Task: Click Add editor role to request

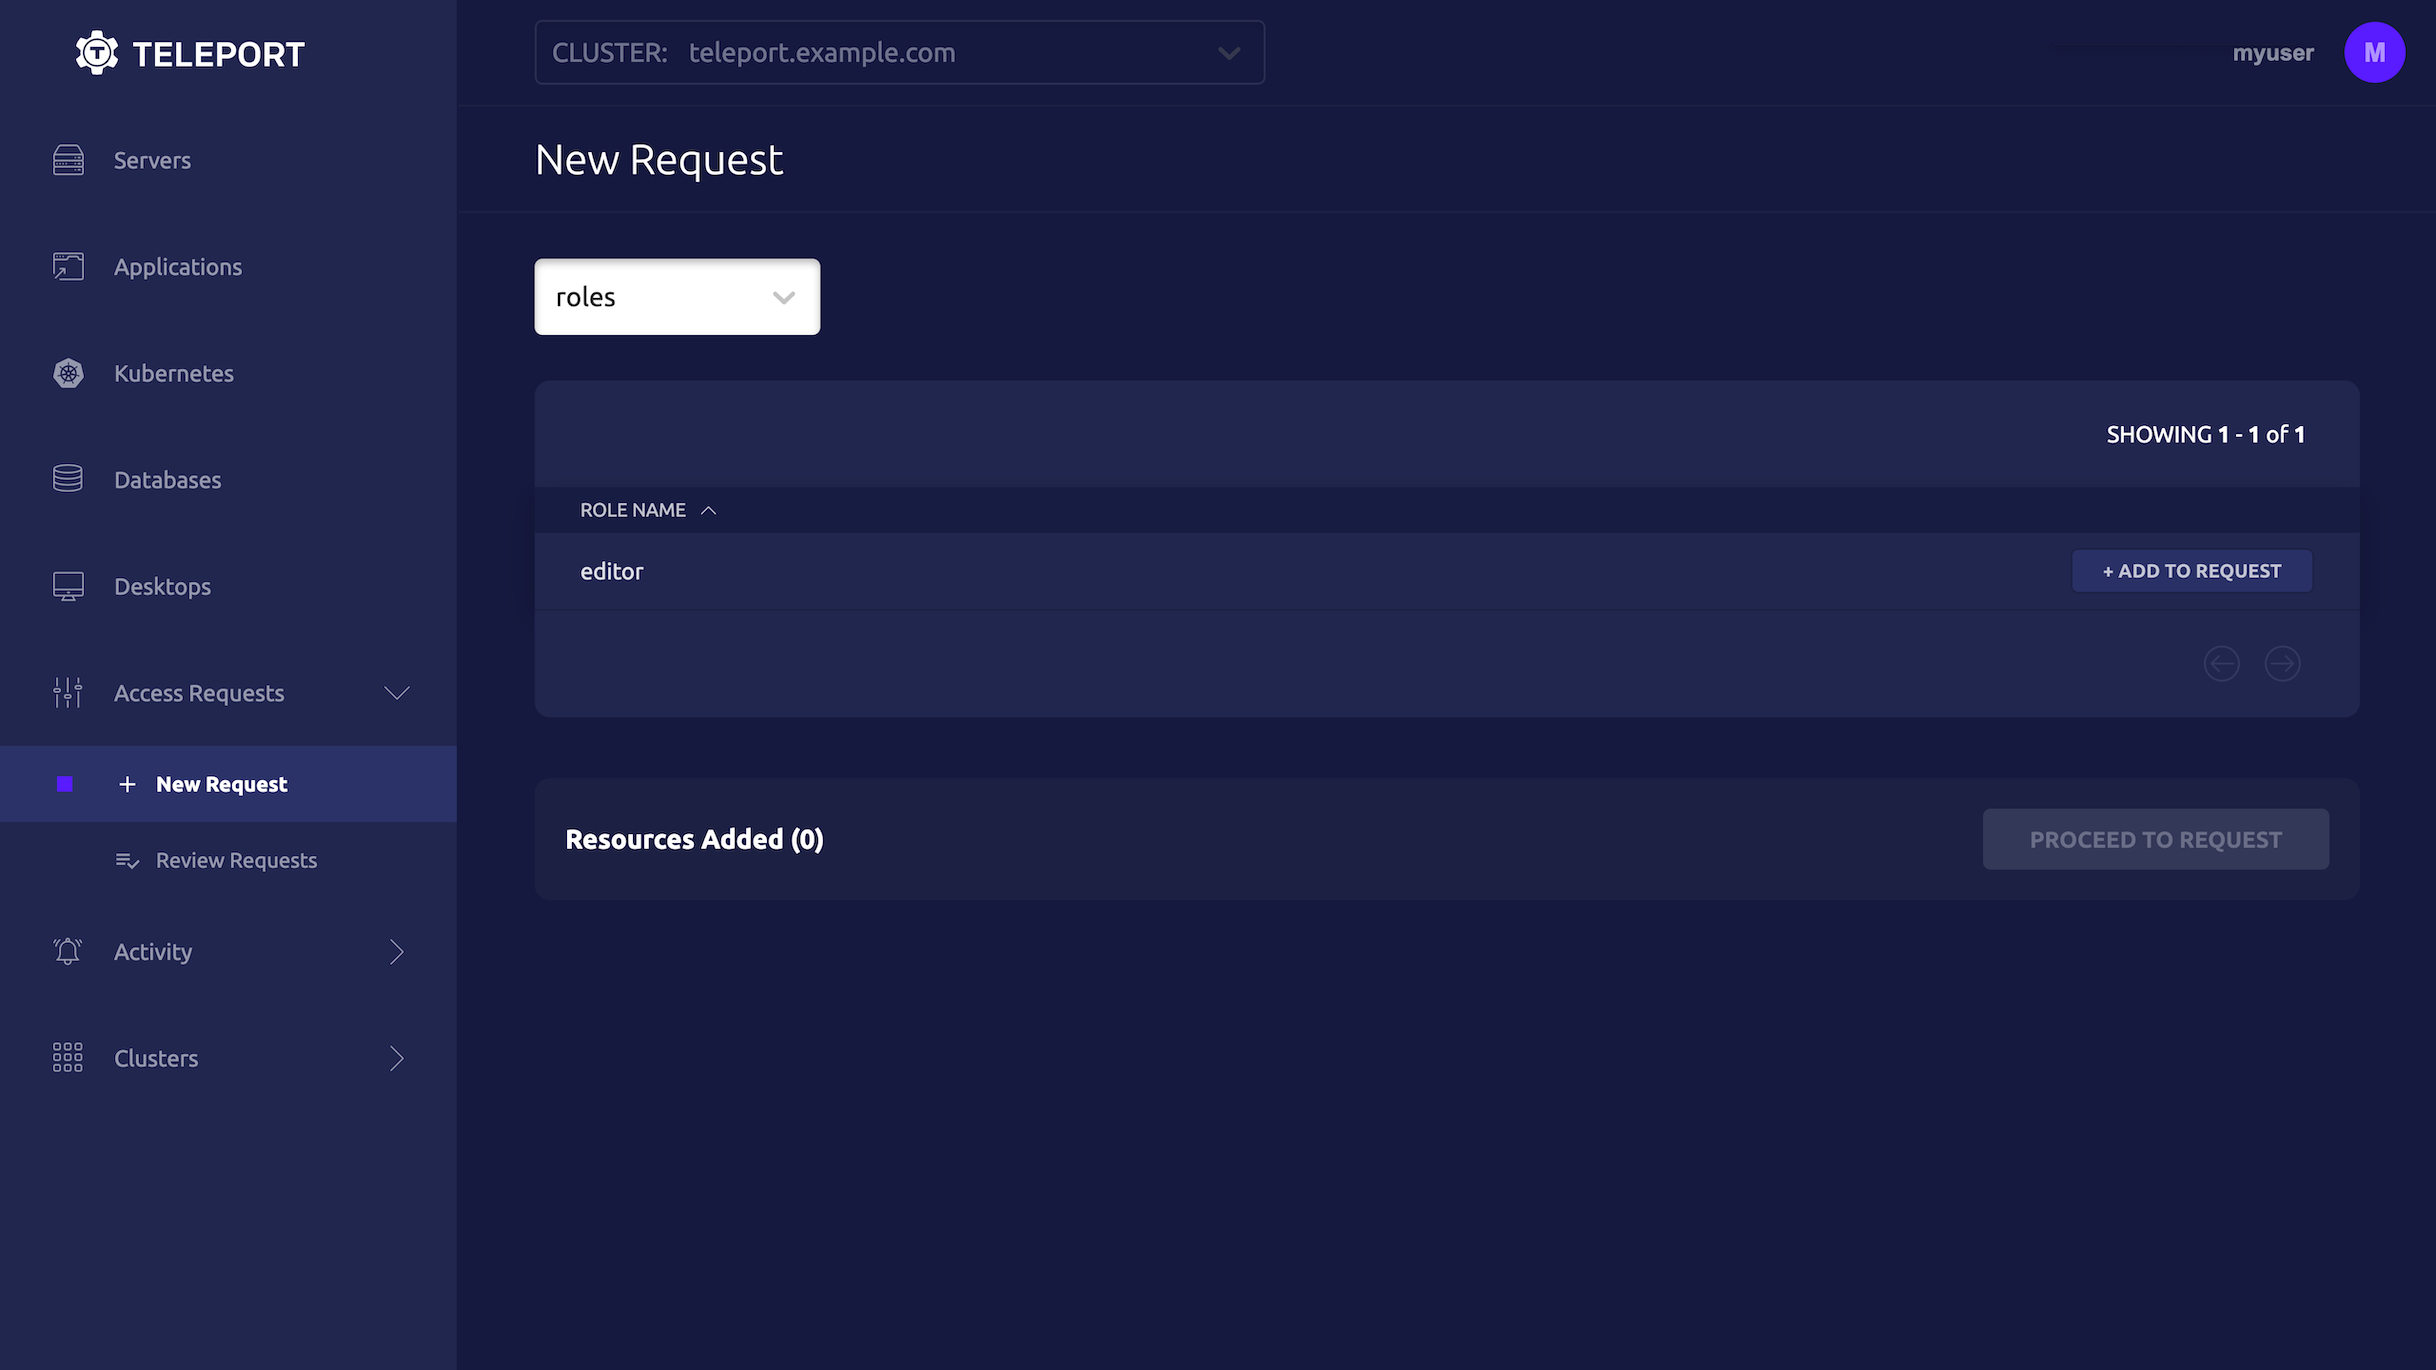Action: coord(2192,570)
